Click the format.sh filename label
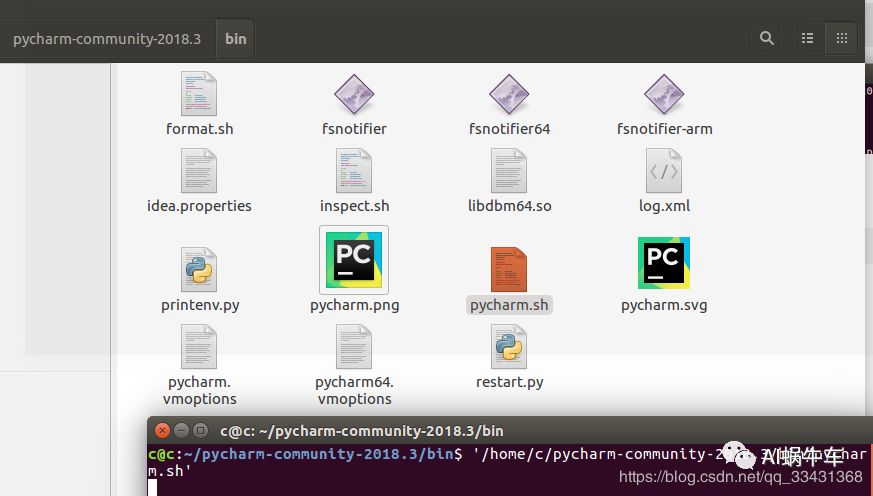This screenshot has height=496, width=873. [x=199, y=129]
